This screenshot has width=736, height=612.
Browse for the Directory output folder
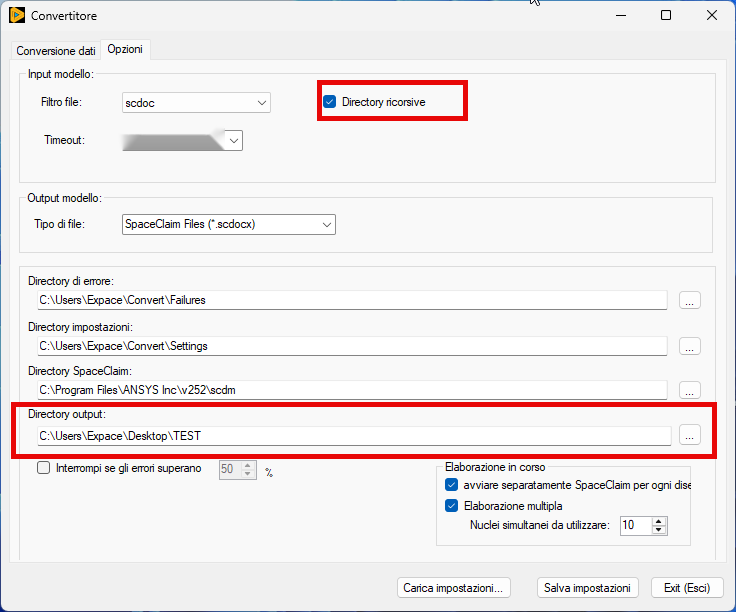[690, 435]
